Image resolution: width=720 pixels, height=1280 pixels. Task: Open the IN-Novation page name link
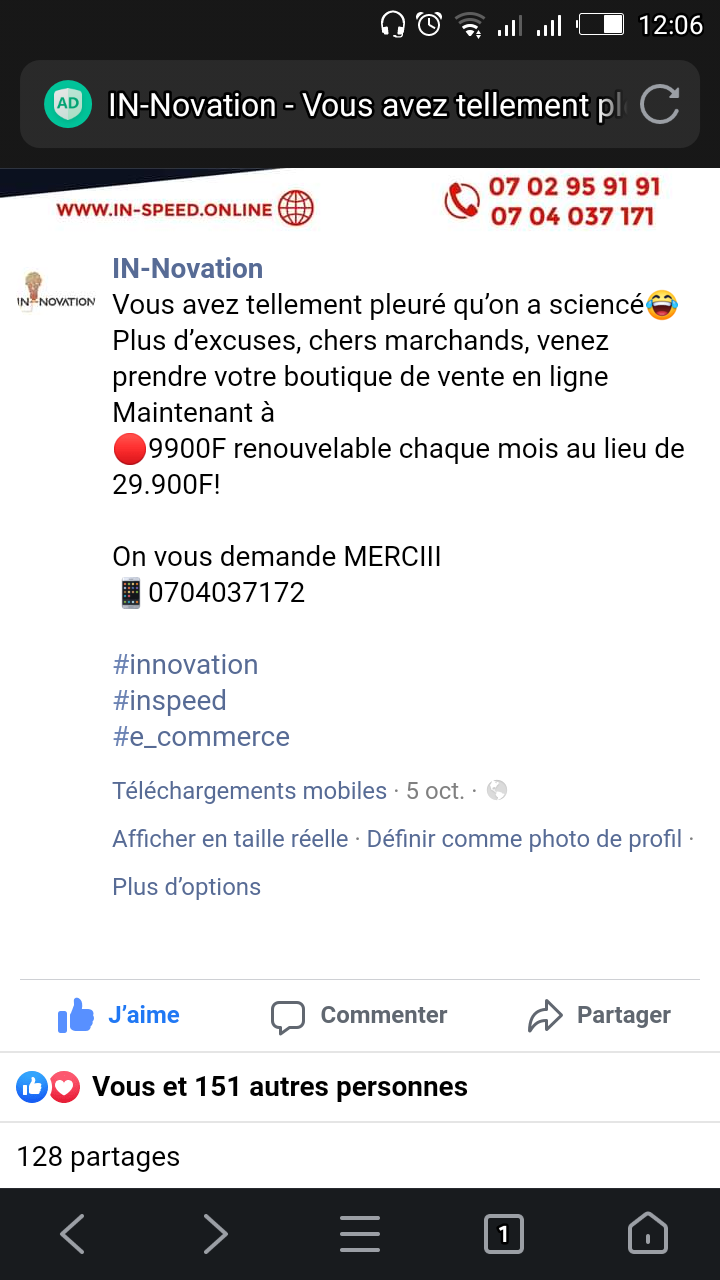tap(187, 268)
